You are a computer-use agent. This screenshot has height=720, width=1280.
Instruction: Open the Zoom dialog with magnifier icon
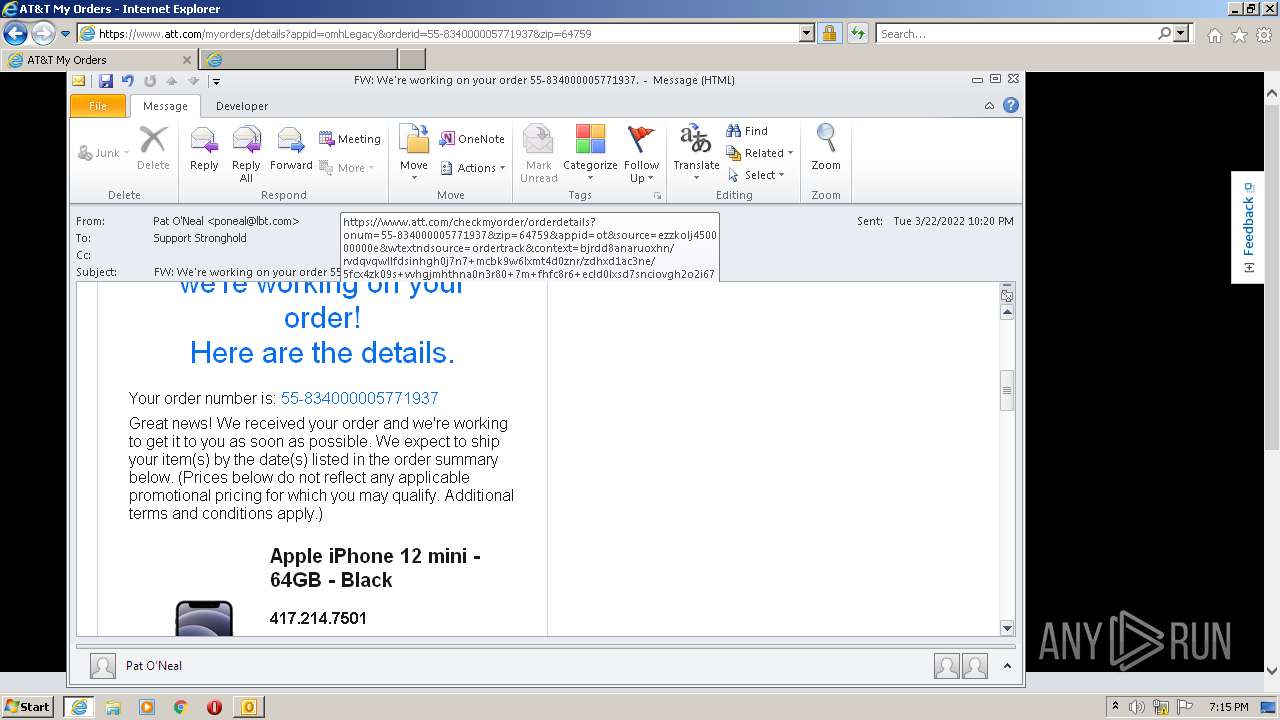click(826, 149)
